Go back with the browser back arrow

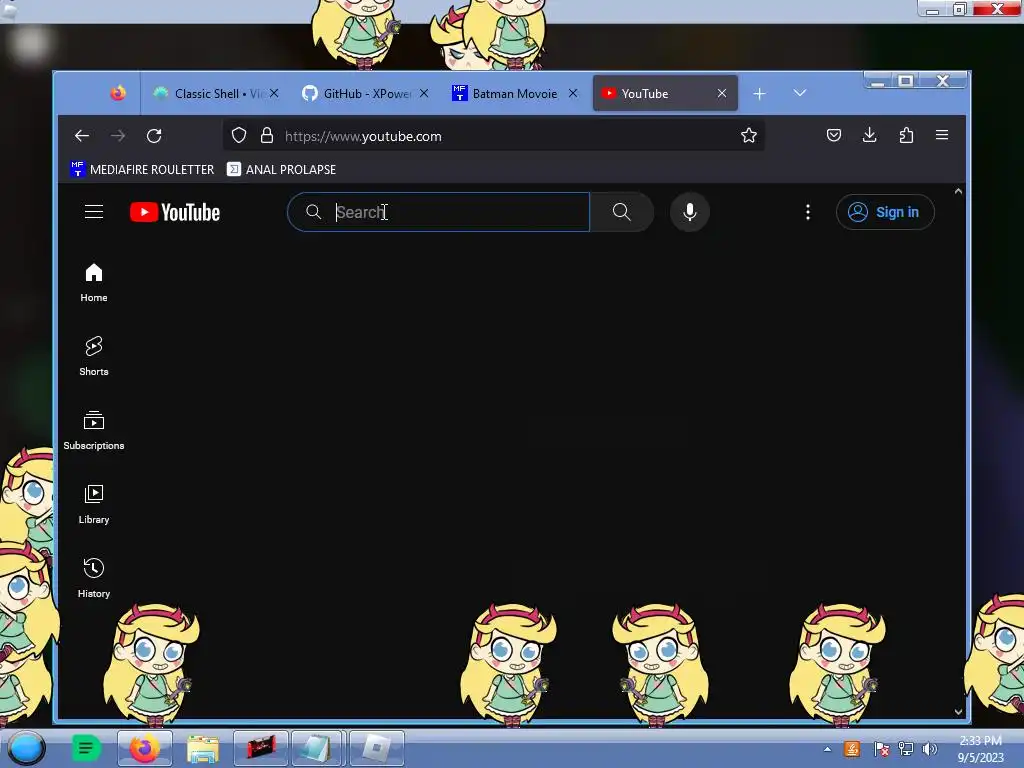pyautogui.click(x=82, y=136)
